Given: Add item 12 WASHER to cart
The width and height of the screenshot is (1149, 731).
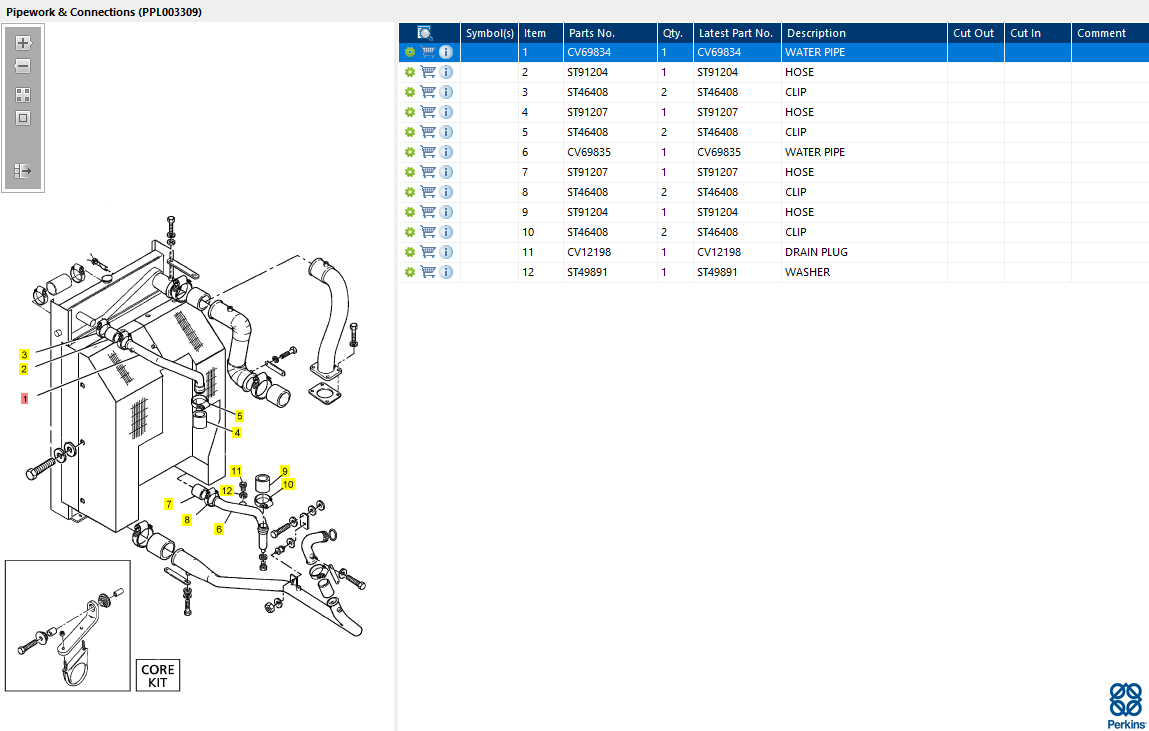Looking at the screenshot, I should [x=428, y=272].
